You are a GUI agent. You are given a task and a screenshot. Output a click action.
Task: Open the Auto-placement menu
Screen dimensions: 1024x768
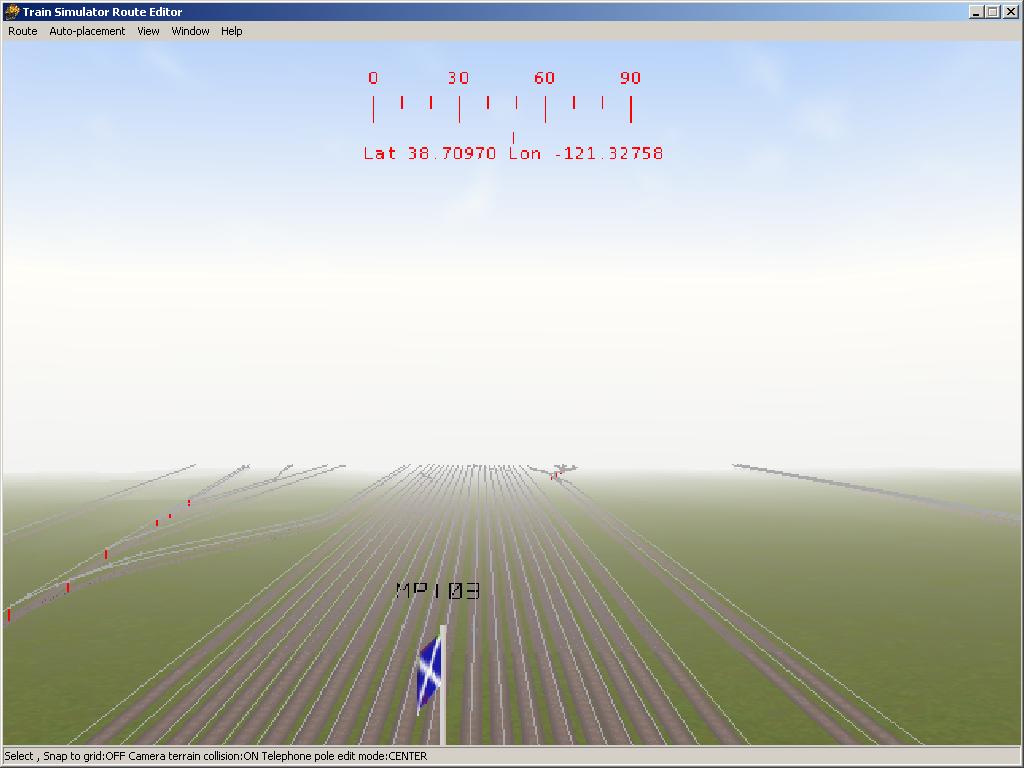click(87, 31)
